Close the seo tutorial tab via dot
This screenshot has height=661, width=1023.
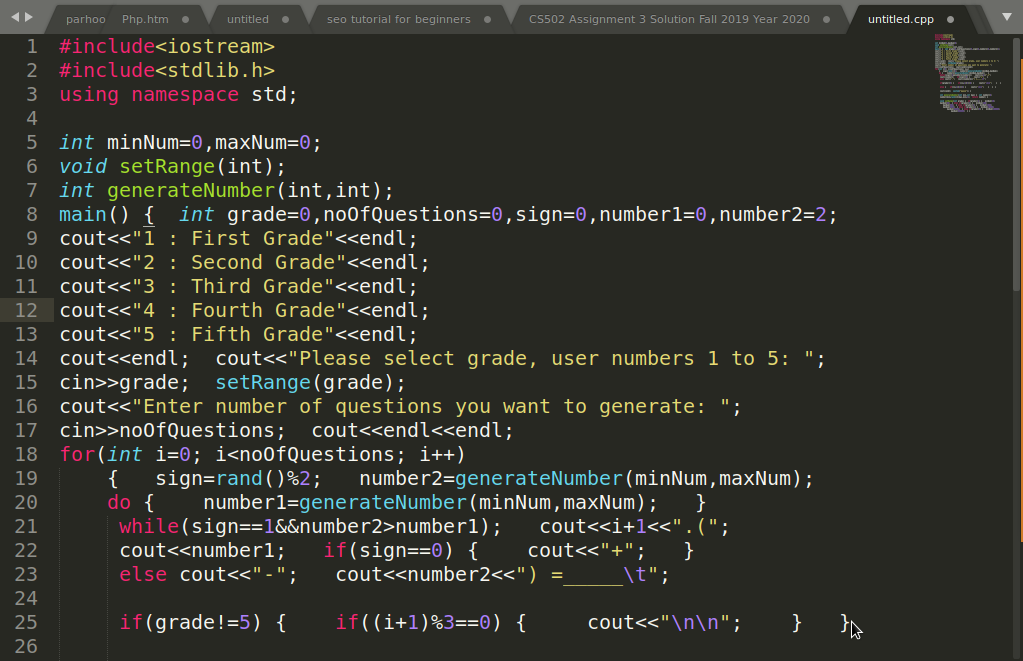click(x=487, y=20)
